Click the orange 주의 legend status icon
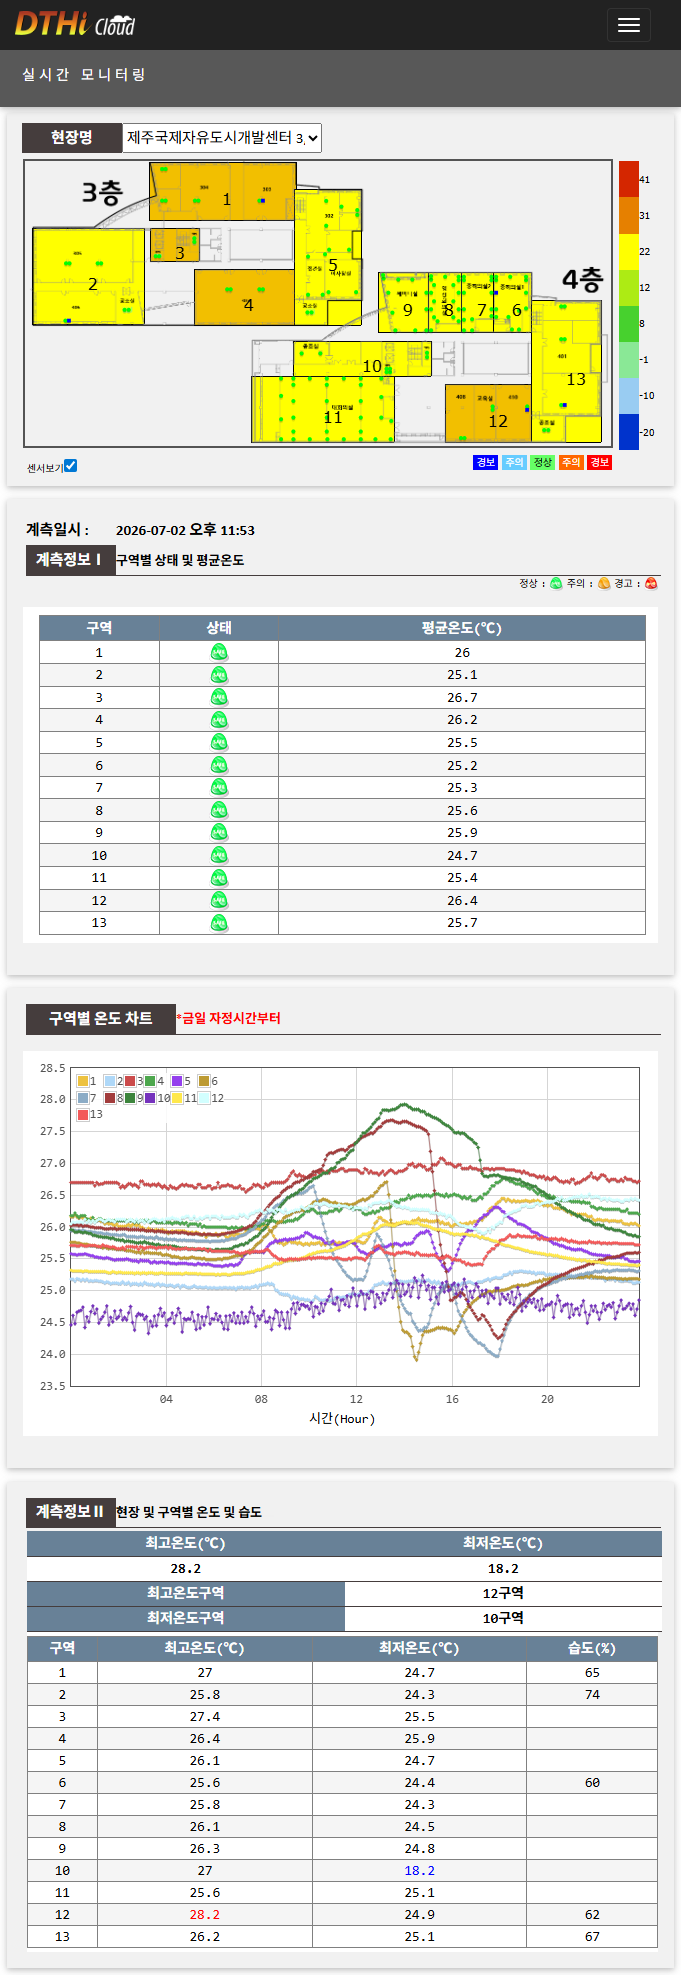Screen dimensions: 681x1975 point(604,584)
